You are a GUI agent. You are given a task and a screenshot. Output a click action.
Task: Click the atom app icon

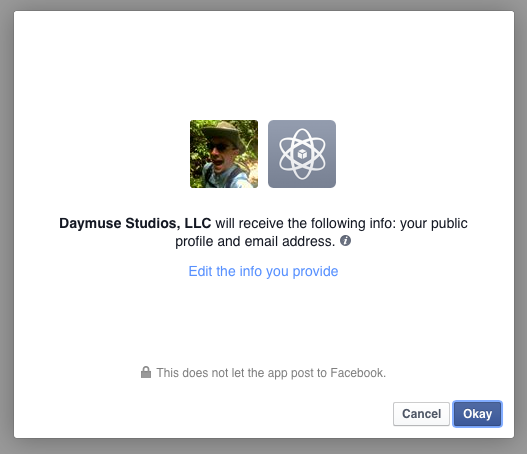click(x=302, y=154)
